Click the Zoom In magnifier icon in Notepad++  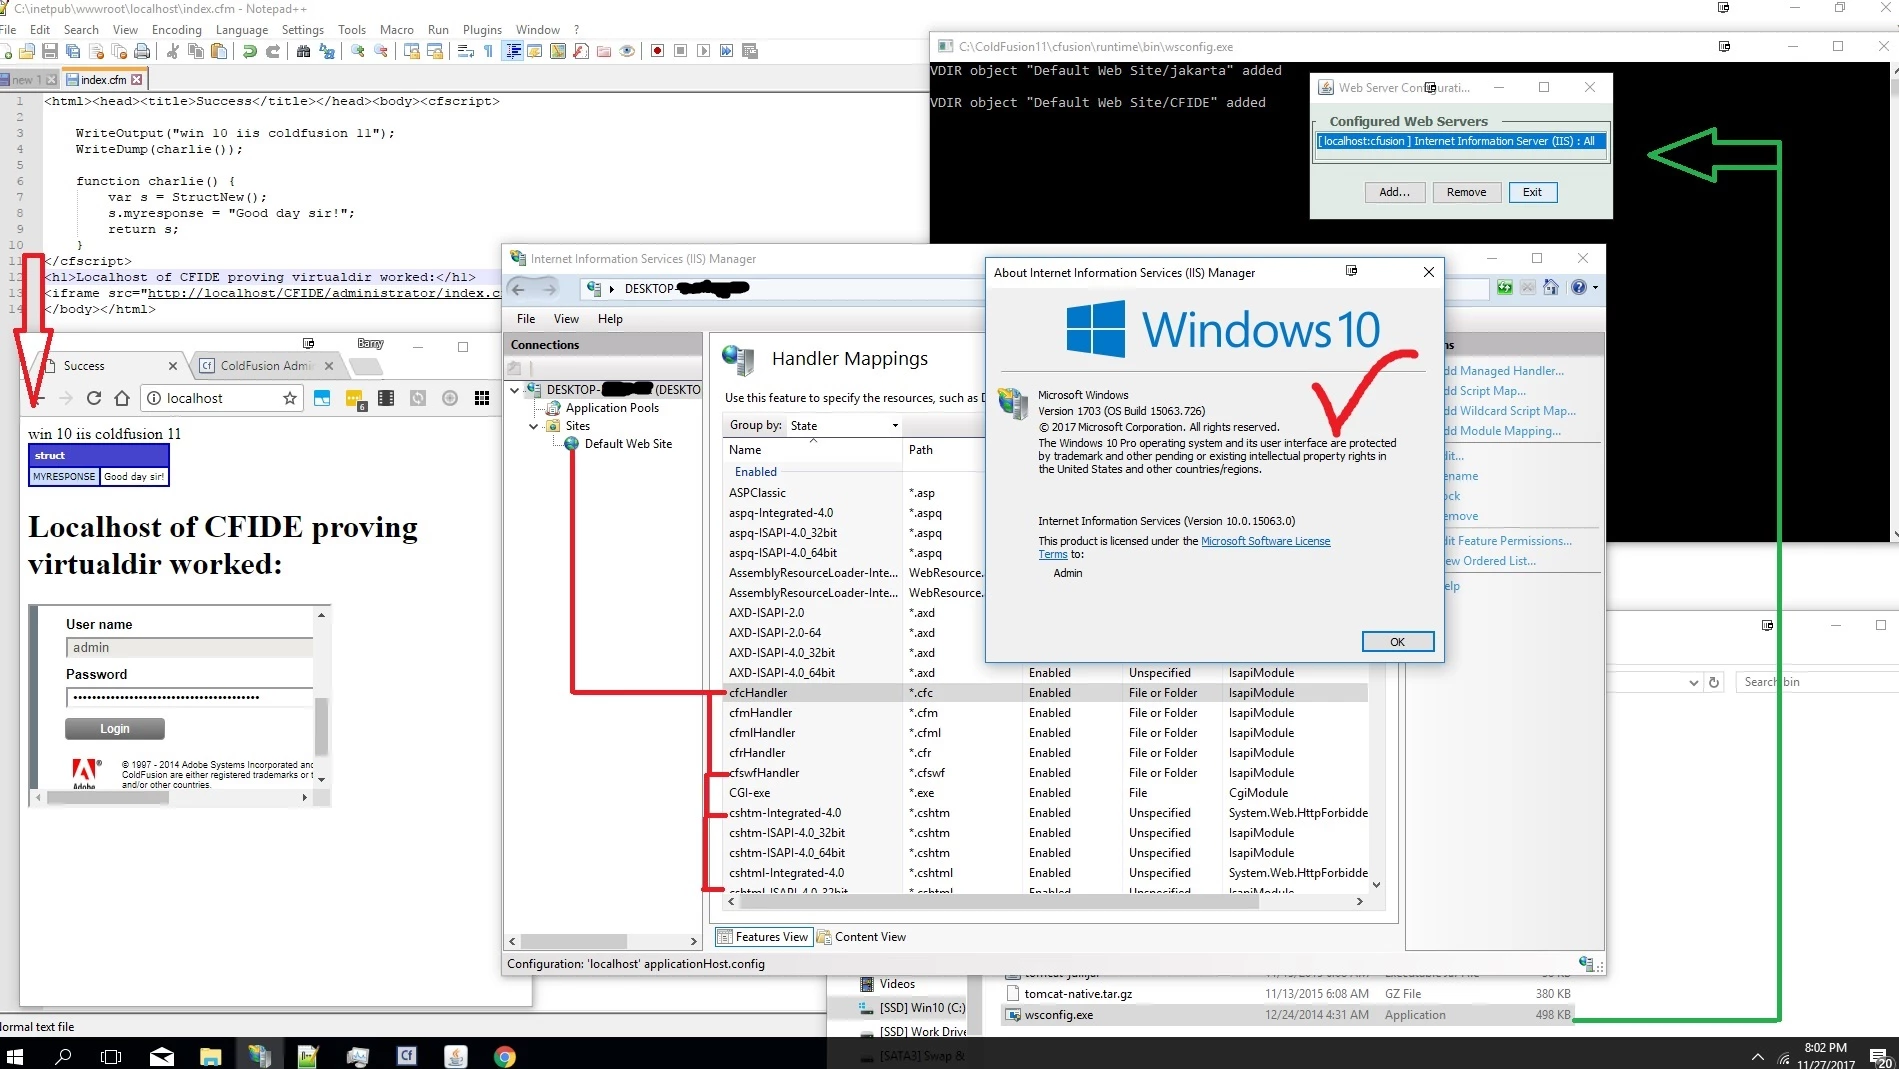357,51
